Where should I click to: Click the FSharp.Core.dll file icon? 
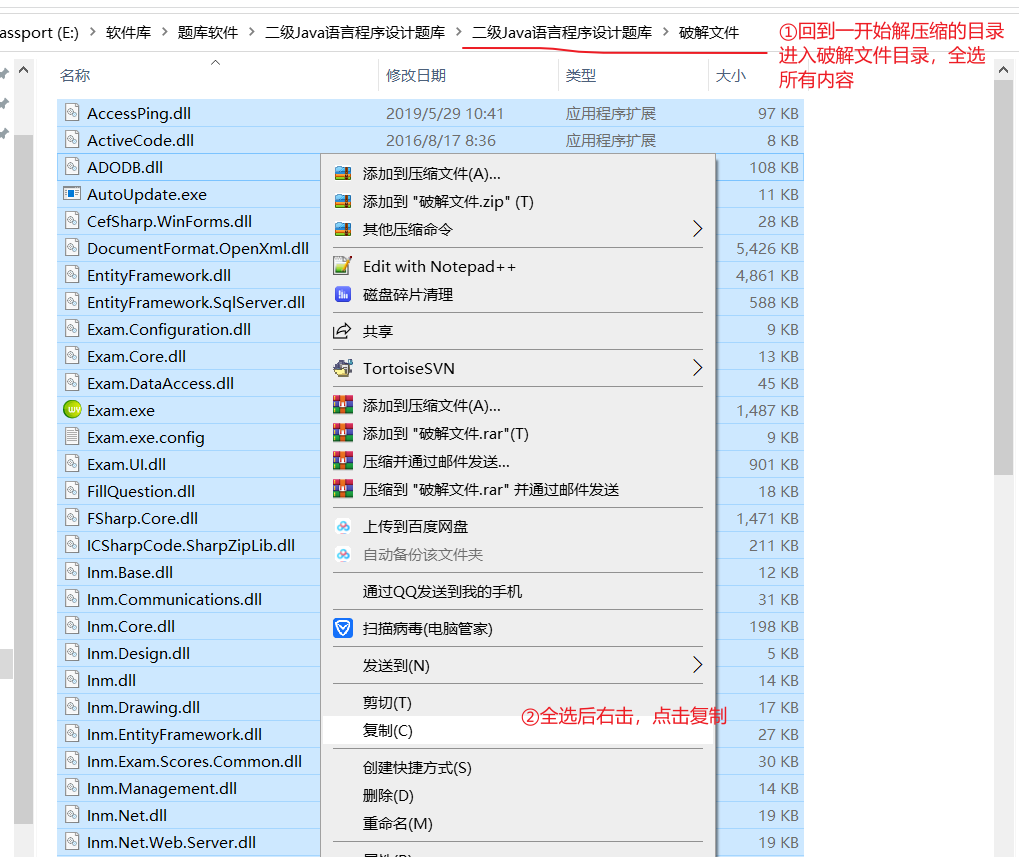coord(72,518)
